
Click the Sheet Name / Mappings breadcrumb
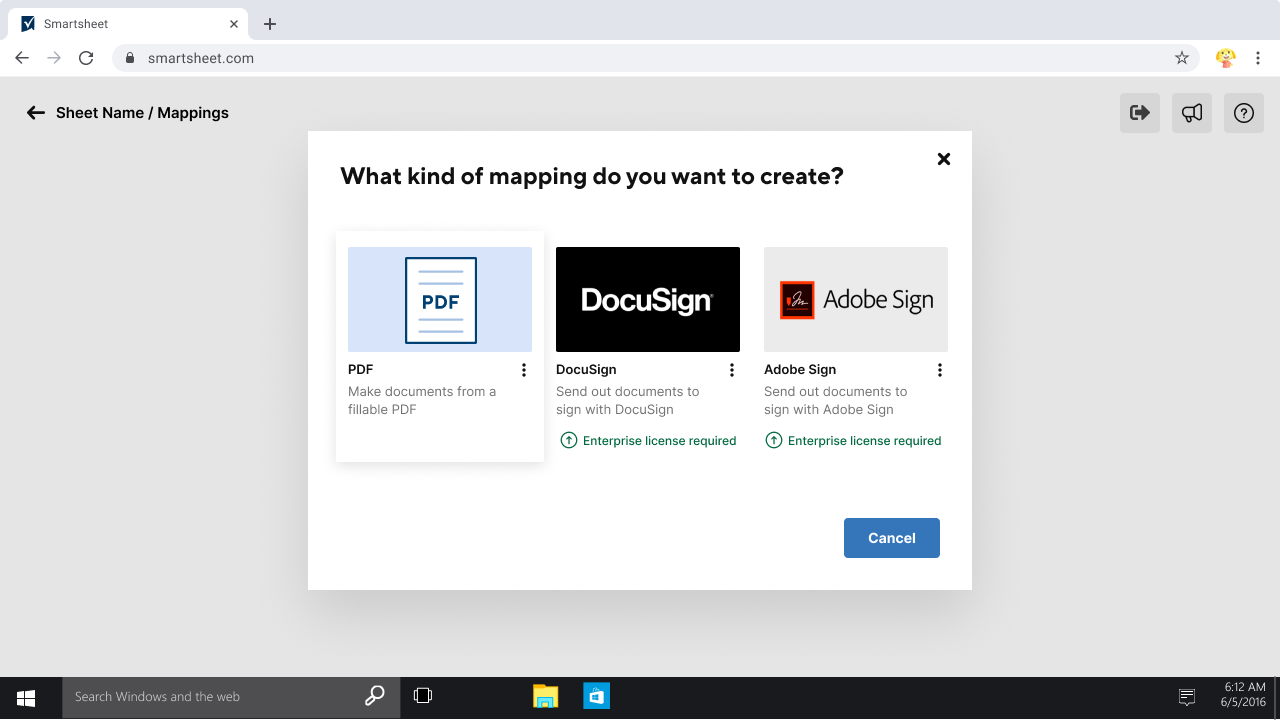pos(142,113)
